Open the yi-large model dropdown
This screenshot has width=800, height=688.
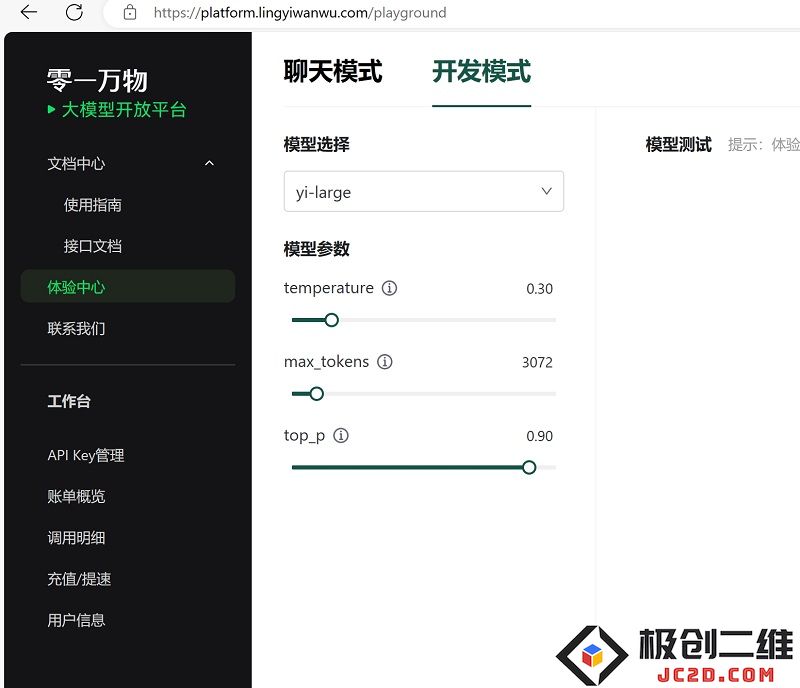coord(423,191)
